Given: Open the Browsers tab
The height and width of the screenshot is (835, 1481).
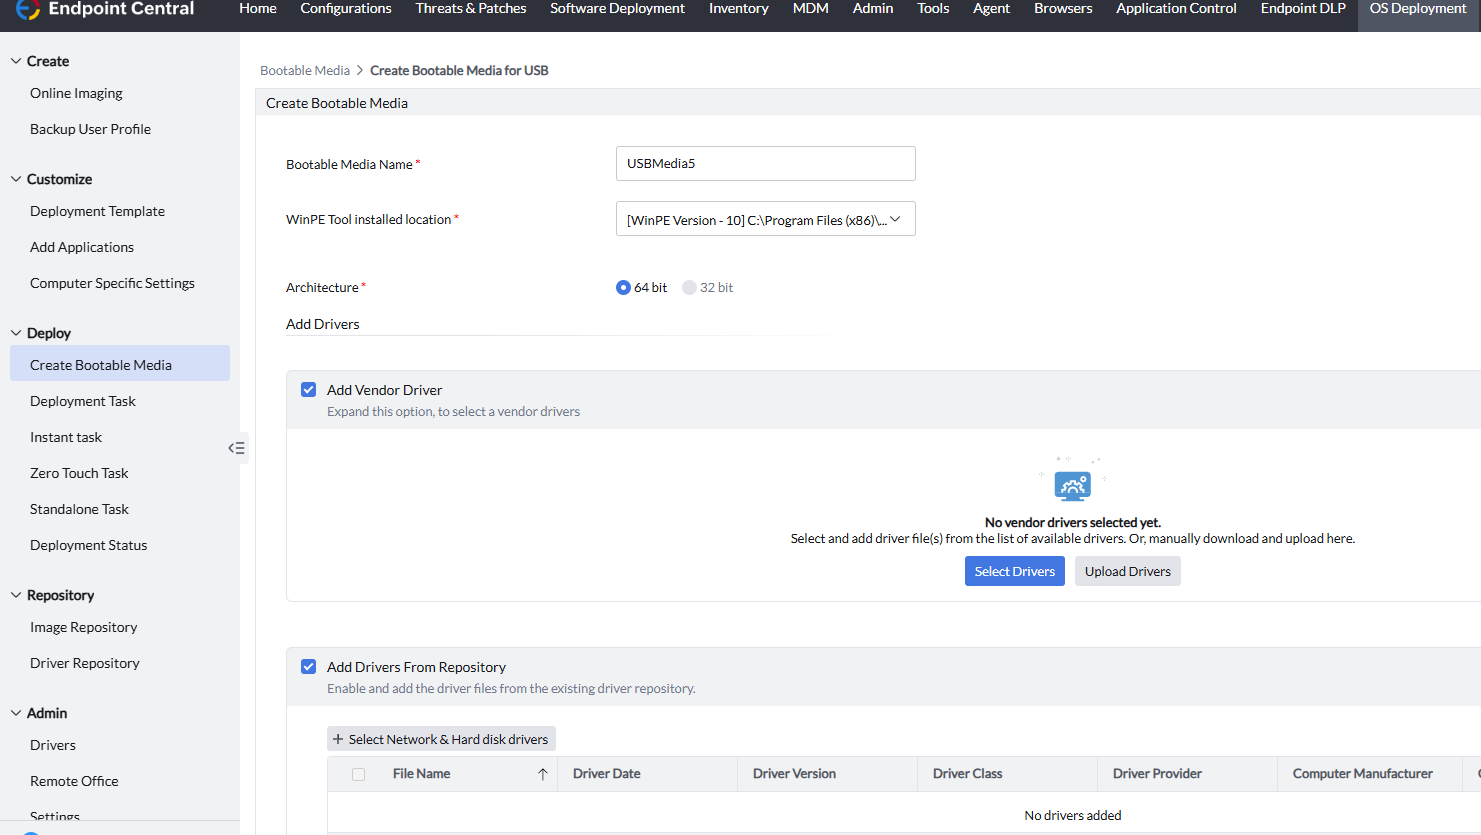Looking at the screenshot, I should click(1063, 8).
